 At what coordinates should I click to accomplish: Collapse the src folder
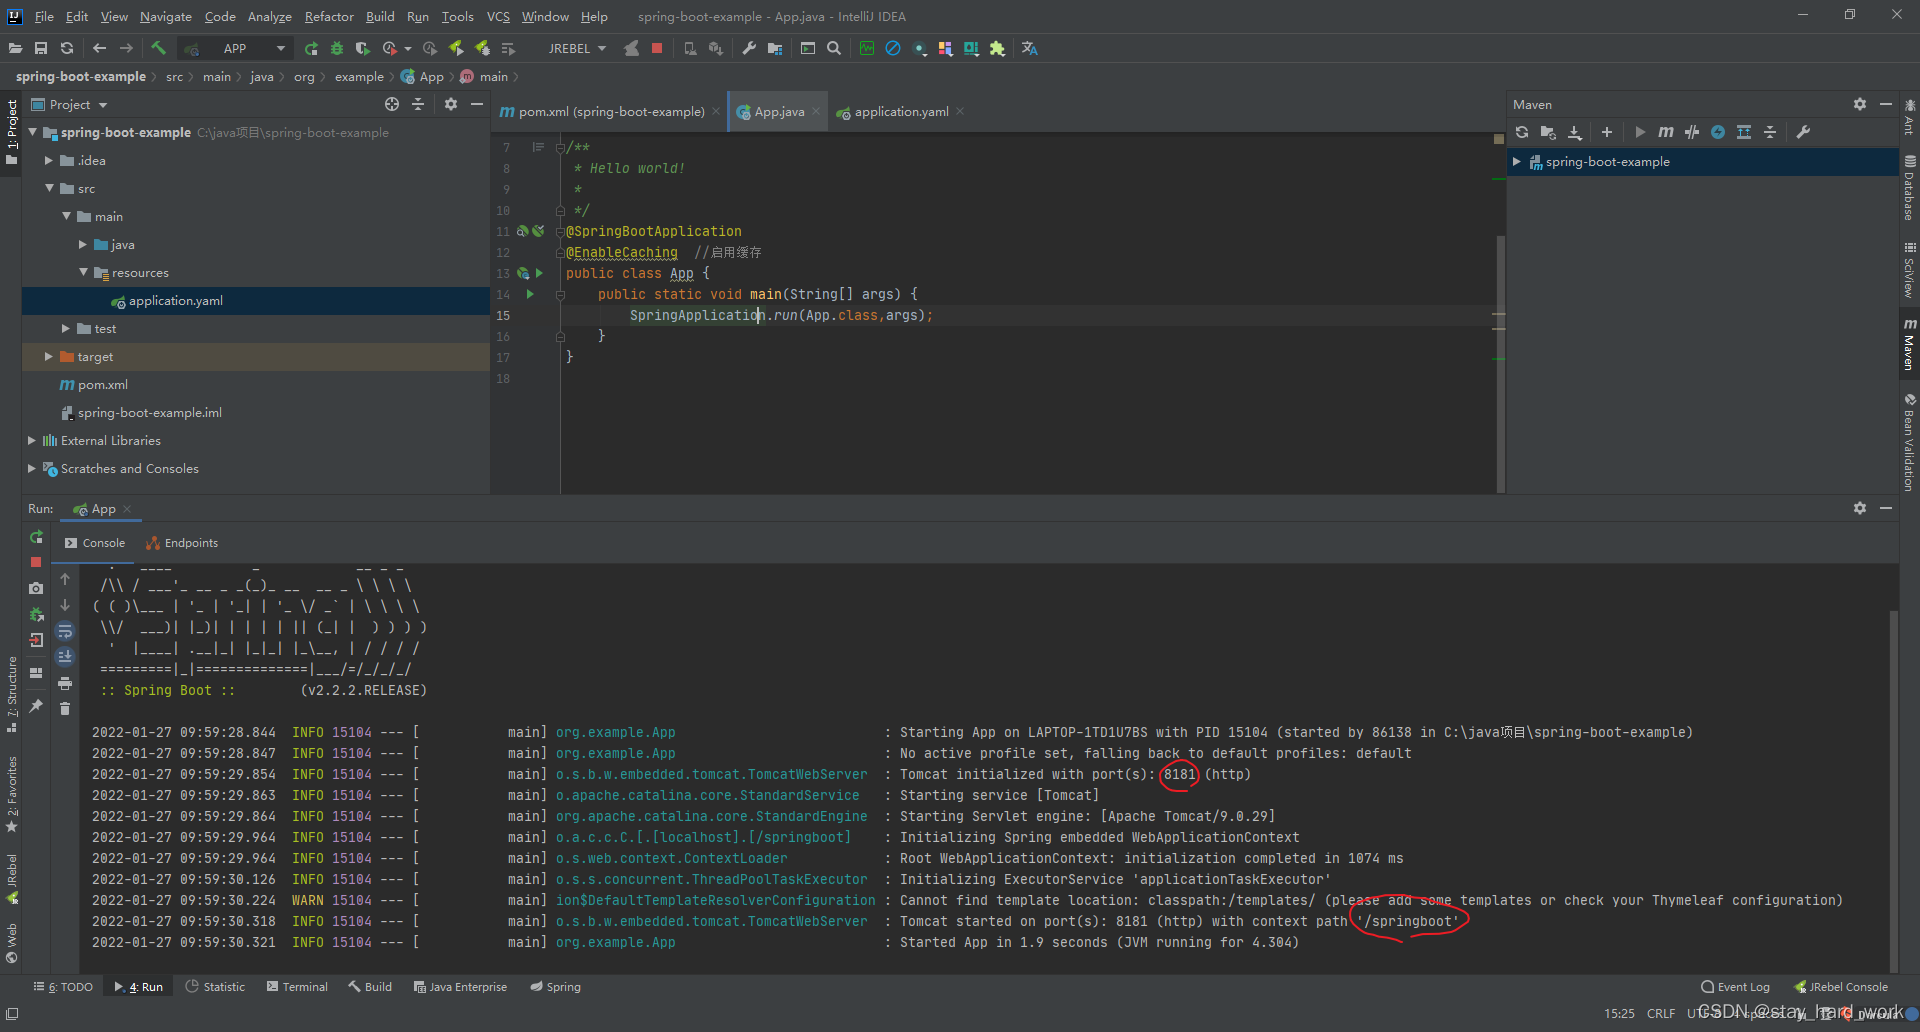48,188
